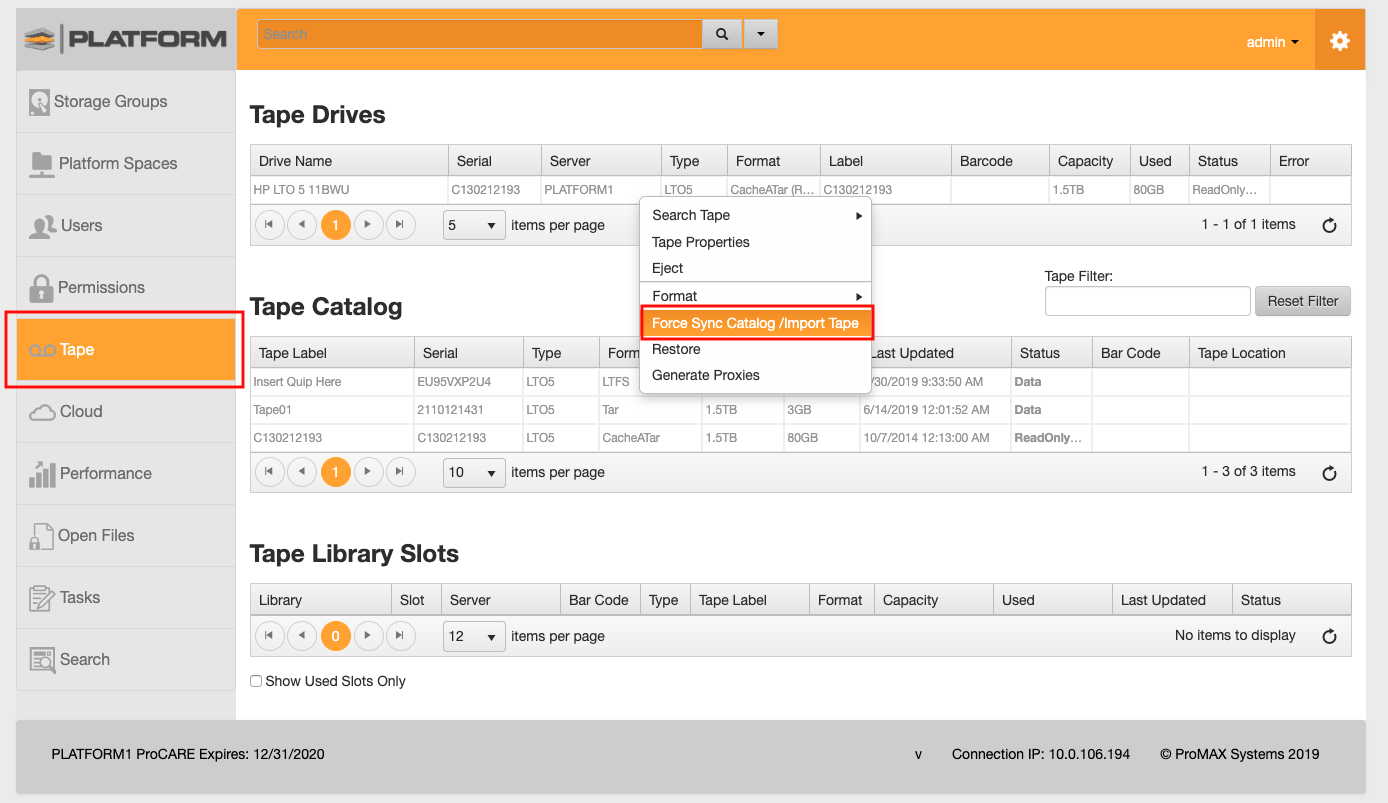This screenshot has height=803, width=1388.
Task: Select the HP LTO 5 11BWU drive row
Action: tap(800, 190)
